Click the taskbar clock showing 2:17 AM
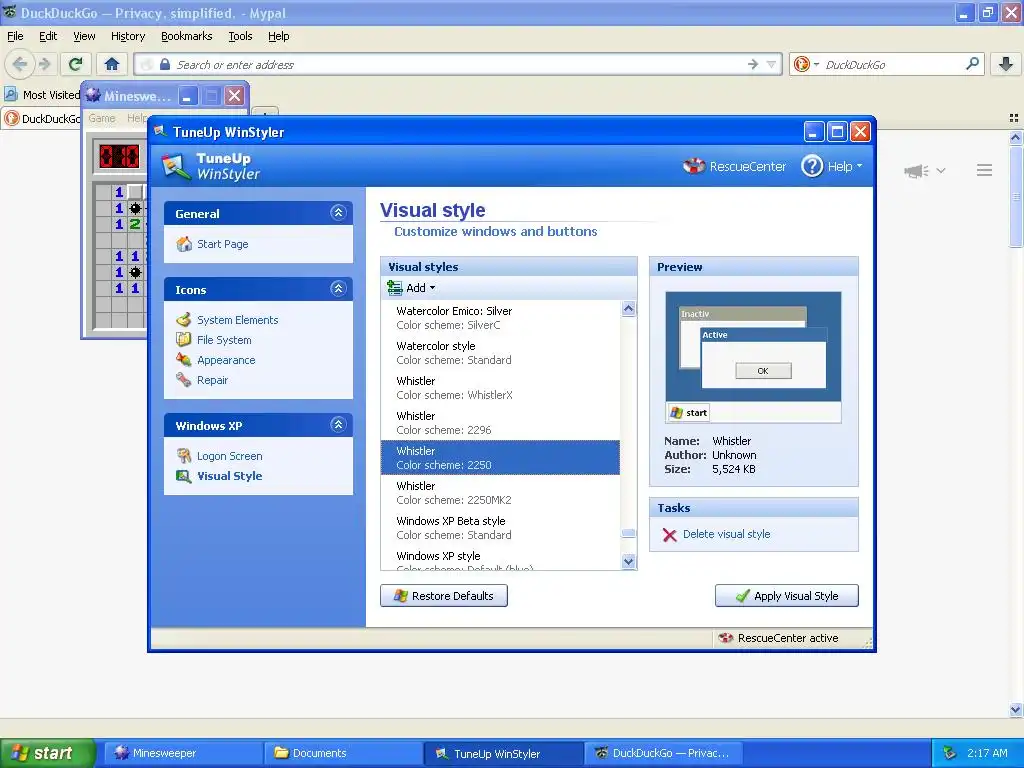The height and width of the screenshot is (768, 1024). coord(987,753)
